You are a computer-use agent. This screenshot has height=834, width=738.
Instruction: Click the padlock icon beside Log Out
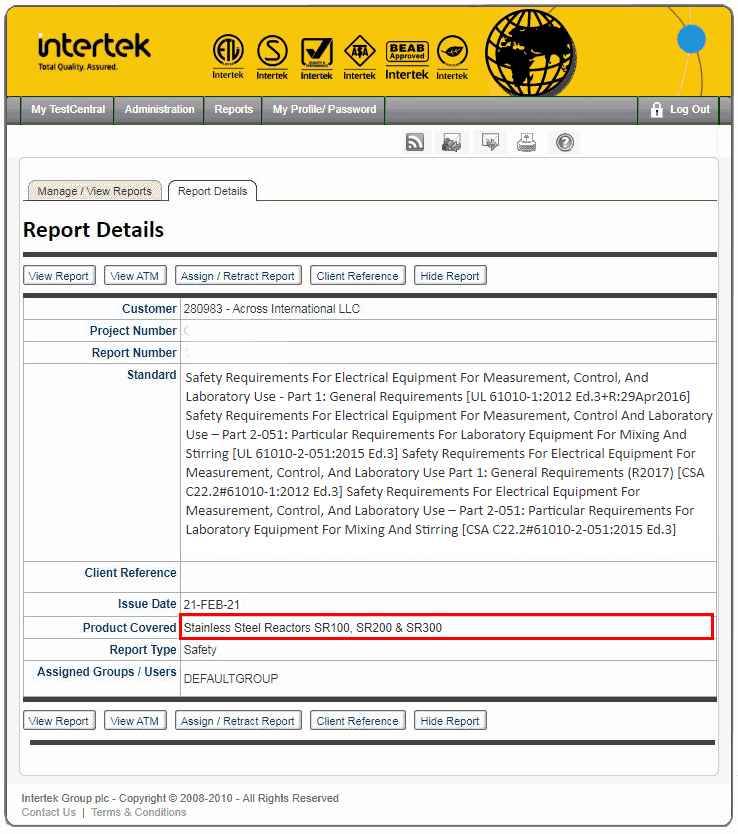coord(657,110)
